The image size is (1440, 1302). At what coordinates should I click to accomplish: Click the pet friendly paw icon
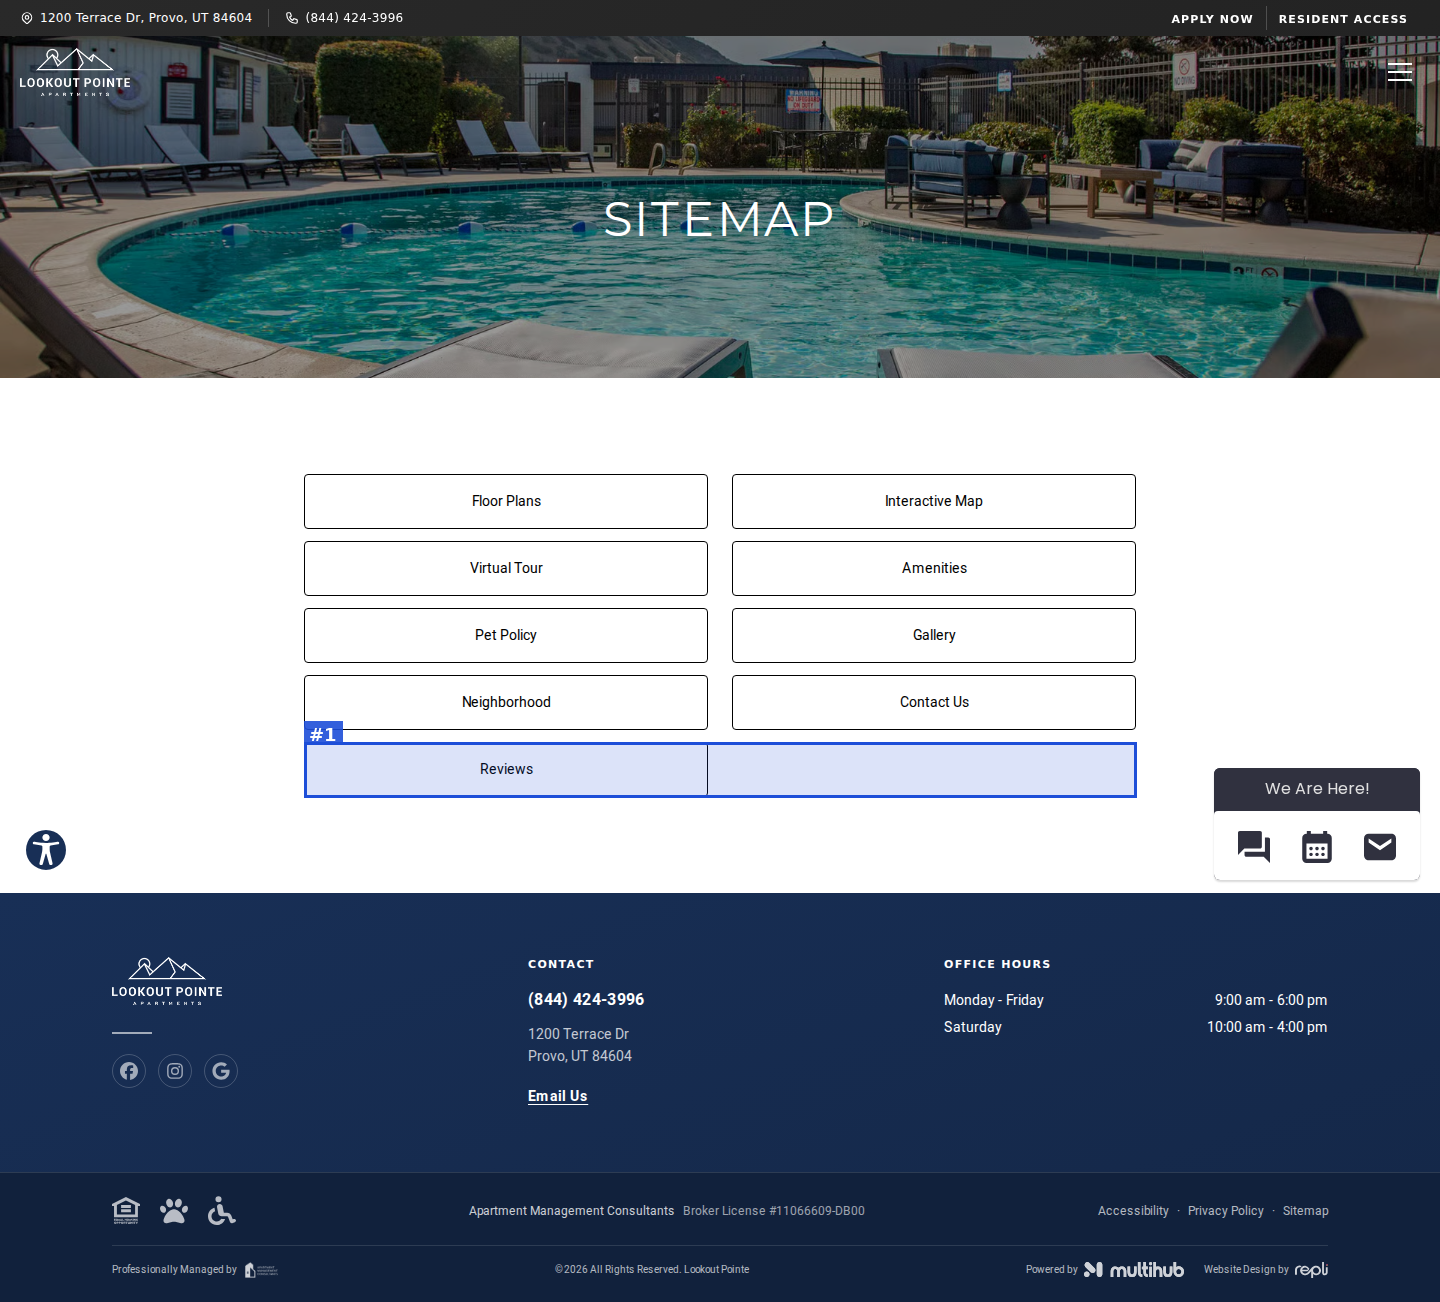click(x=174, y=1211)
